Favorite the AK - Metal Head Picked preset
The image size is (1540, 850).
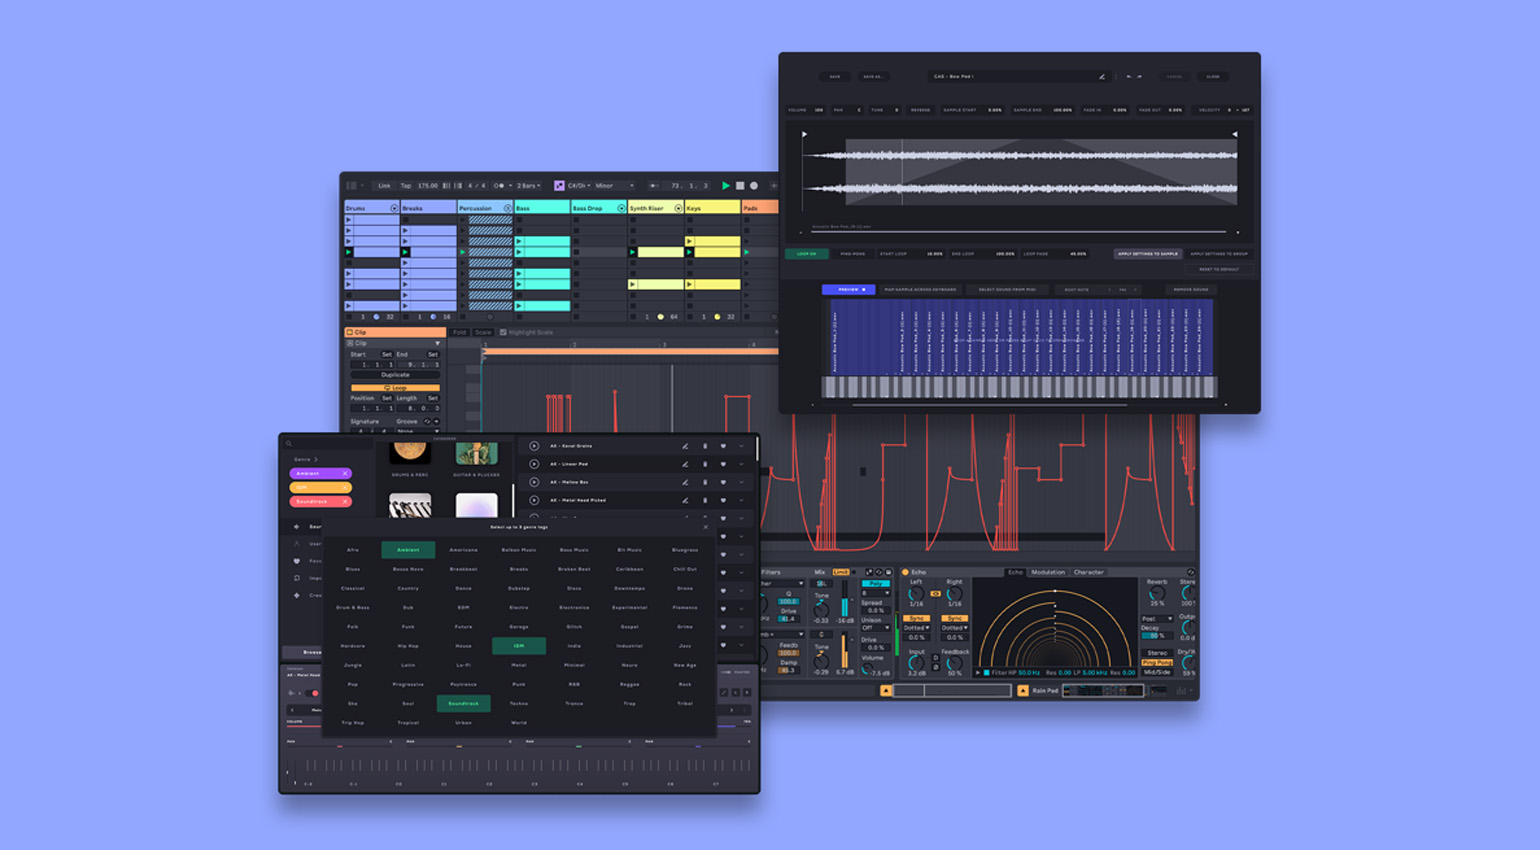coord(723,500)
